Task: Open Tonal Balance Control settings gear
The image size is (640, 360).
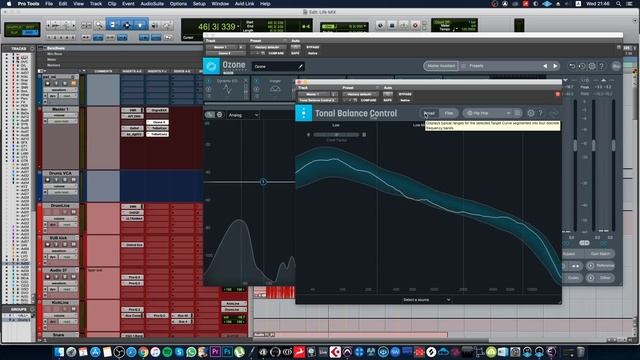Action: click(x=531, y=113)
